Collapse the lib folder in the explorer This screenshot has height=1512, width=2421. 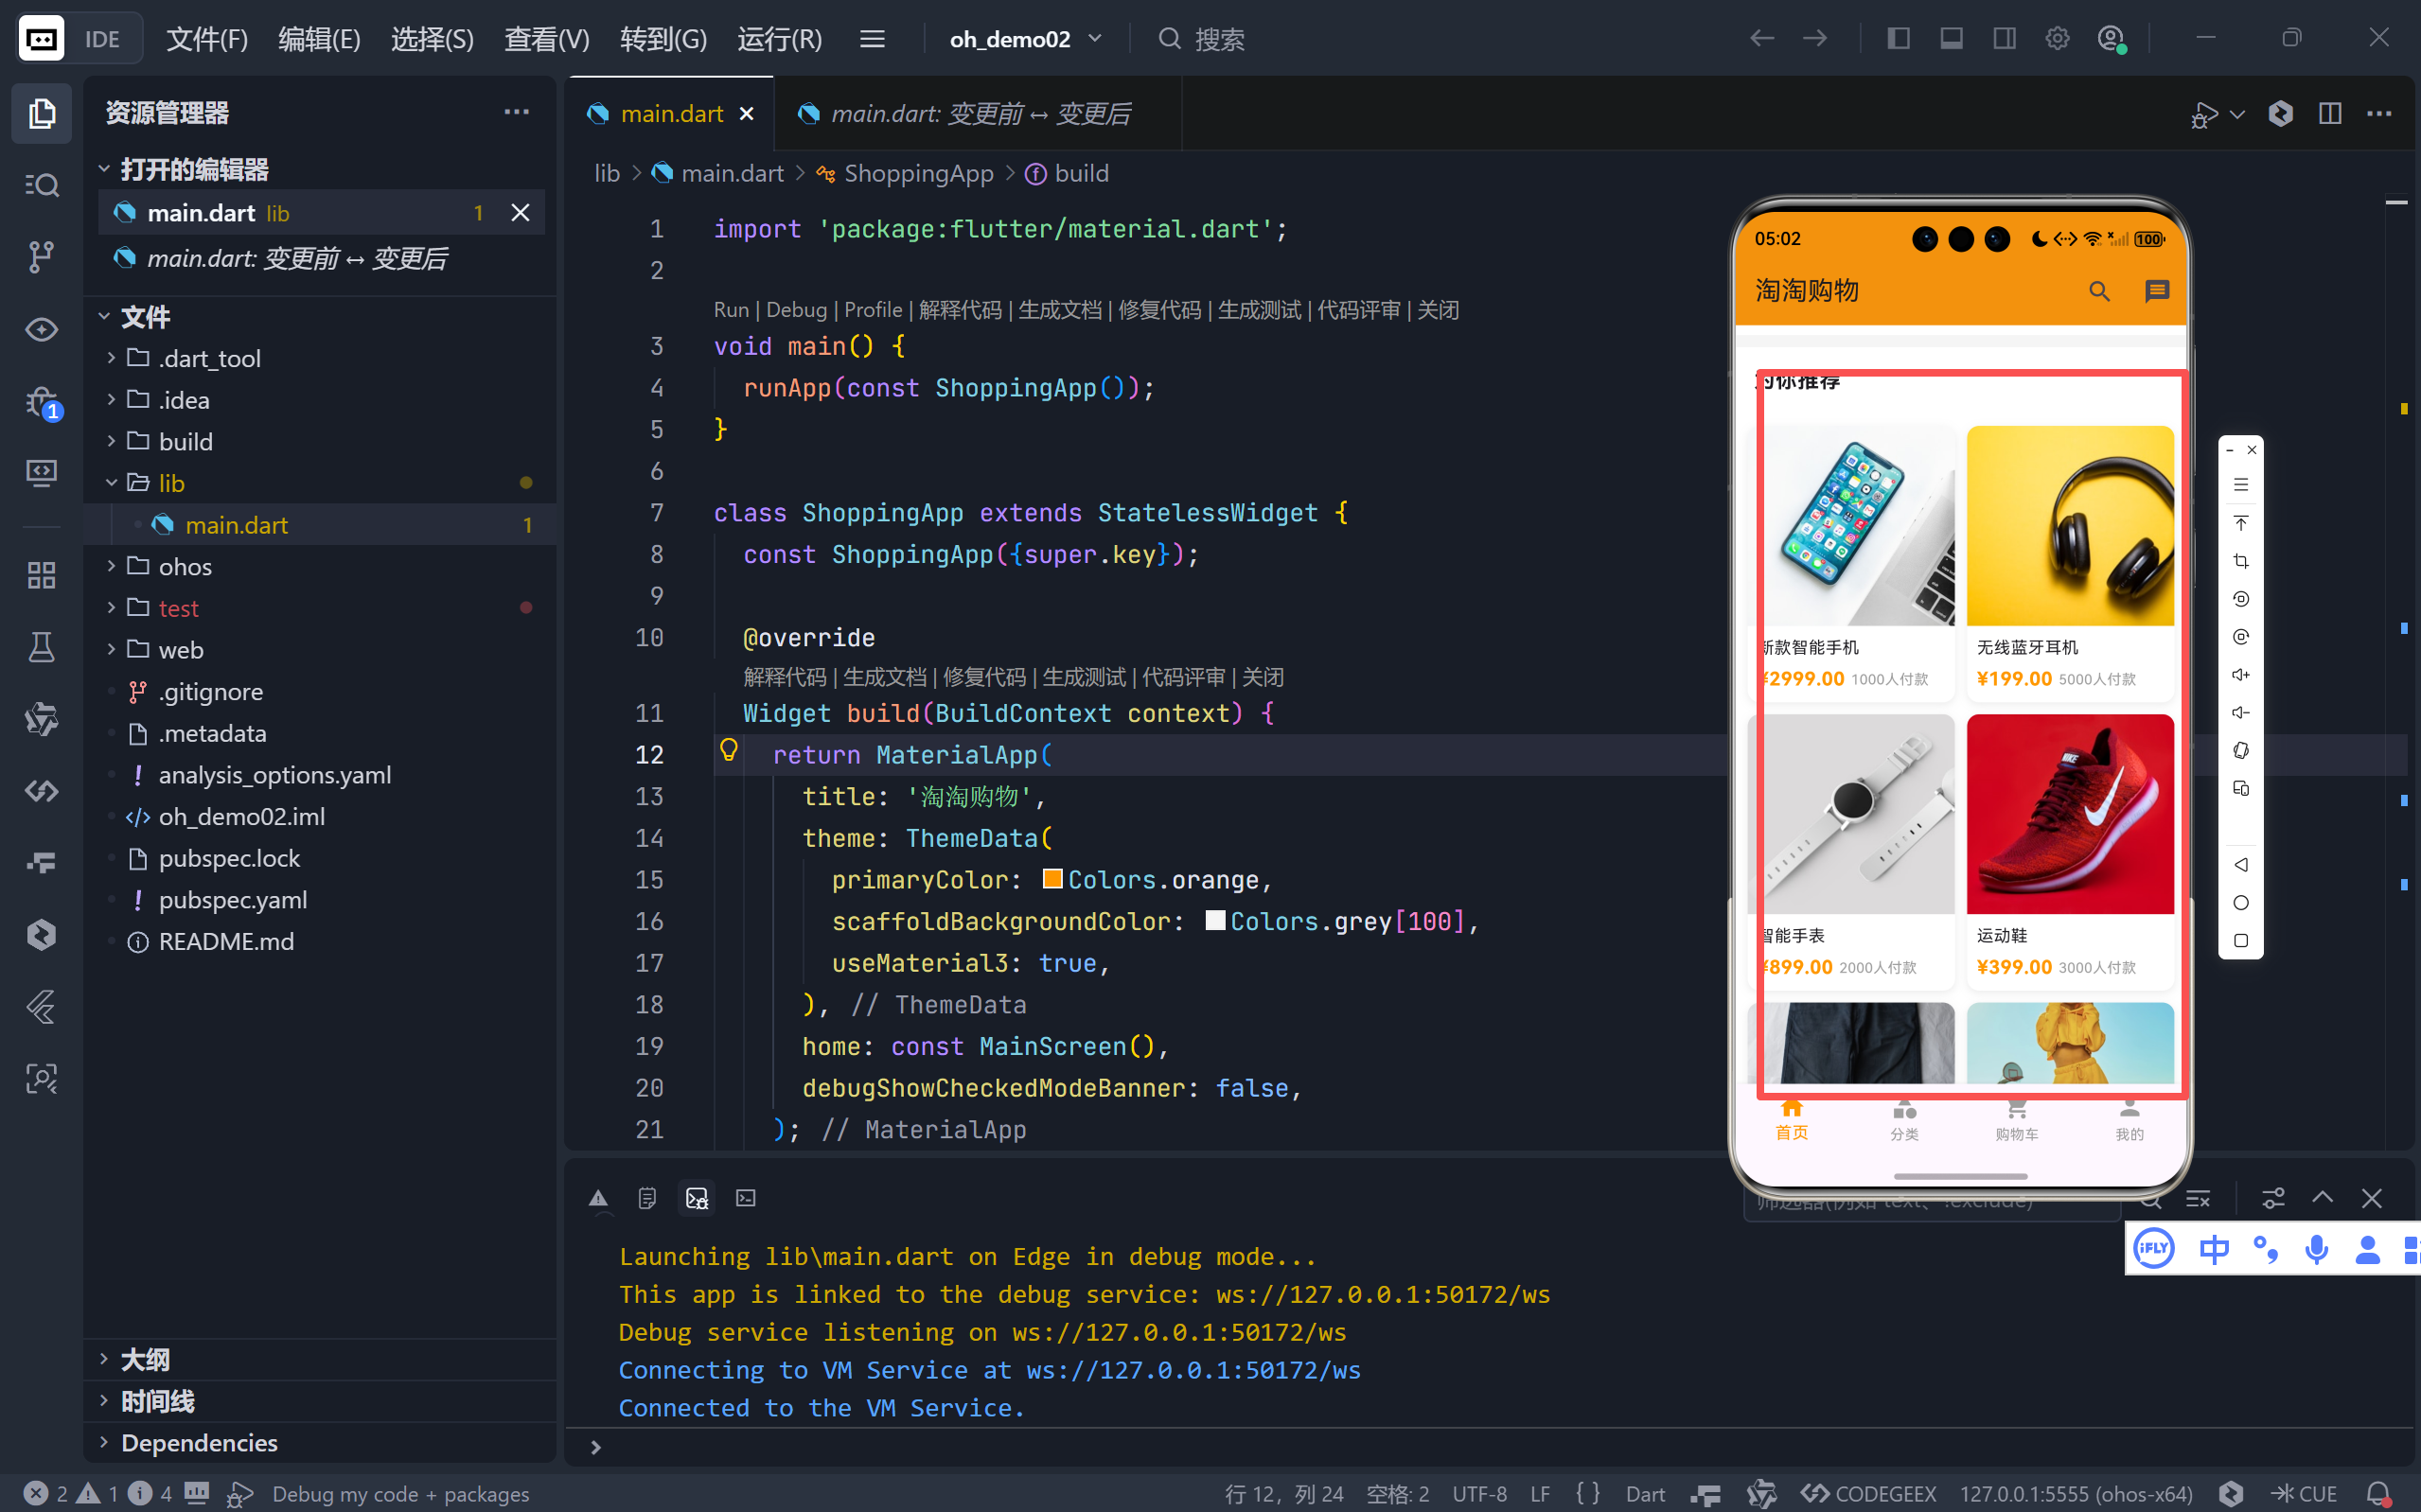pos(171,482)
